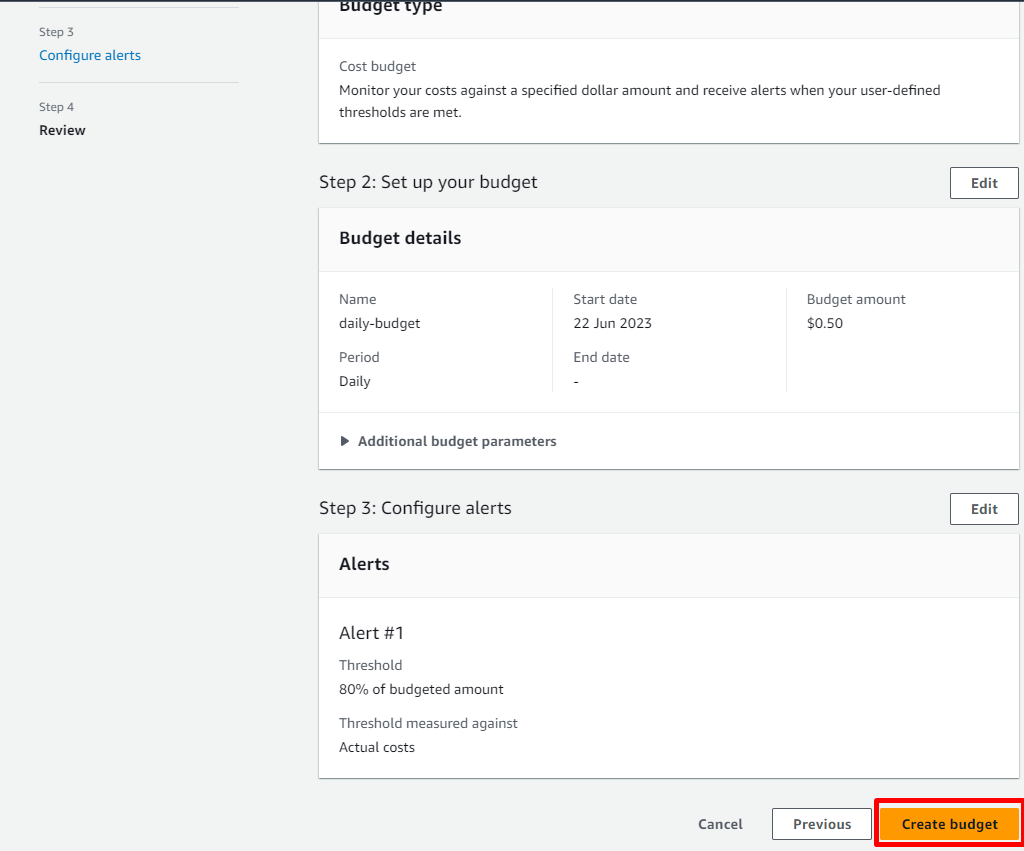Click the Cost budget type label
The height and width of the screenshot is (851, 1024).
coord(377,66)
